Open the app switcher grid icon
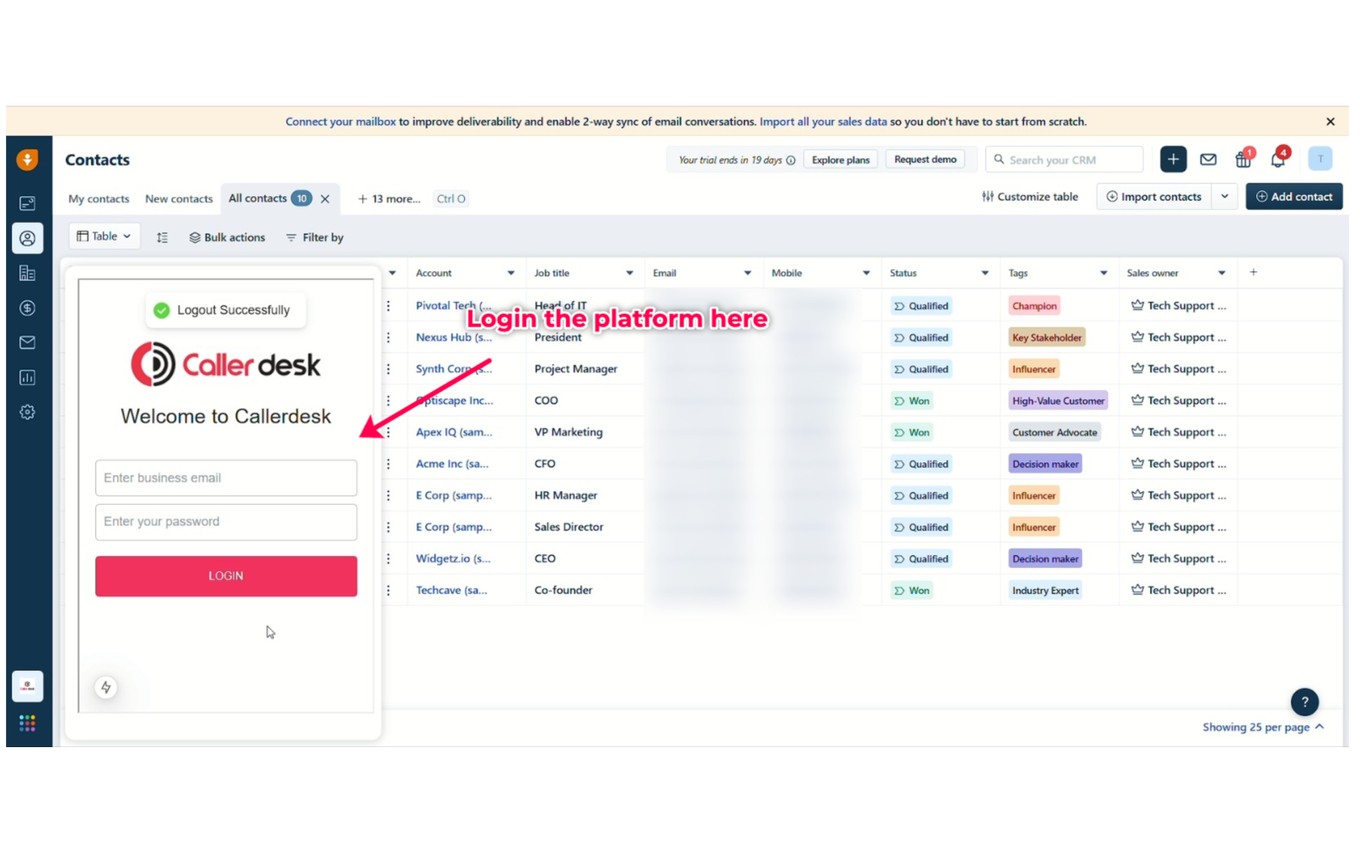Image resolution: width=1360 pixels, height=850 pixels. 27,723
